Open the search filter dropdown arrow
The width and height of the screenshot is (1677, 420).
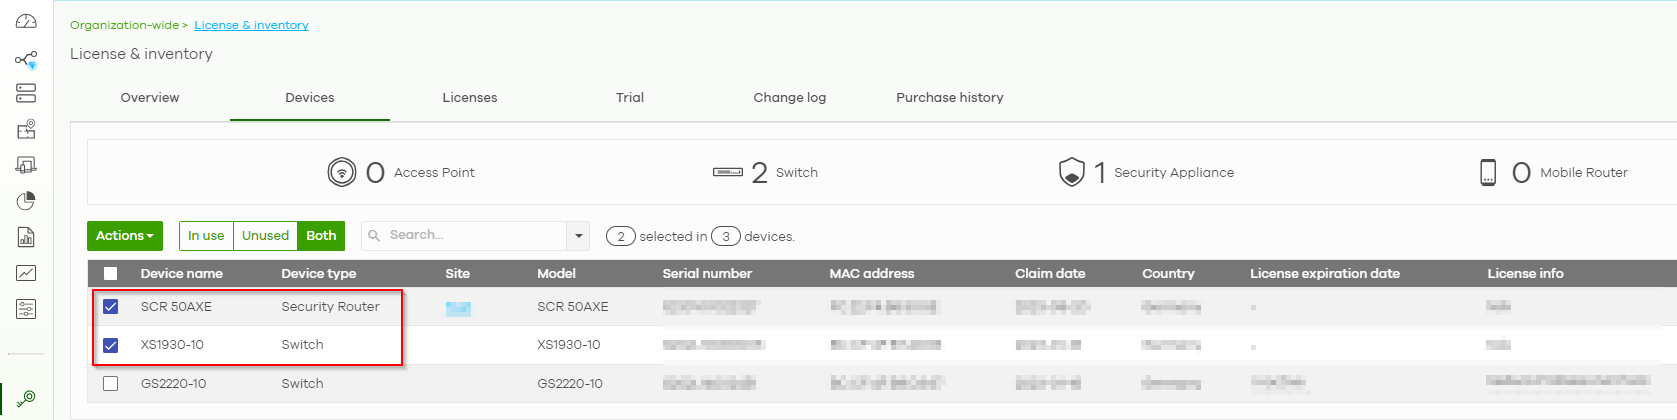578,236
